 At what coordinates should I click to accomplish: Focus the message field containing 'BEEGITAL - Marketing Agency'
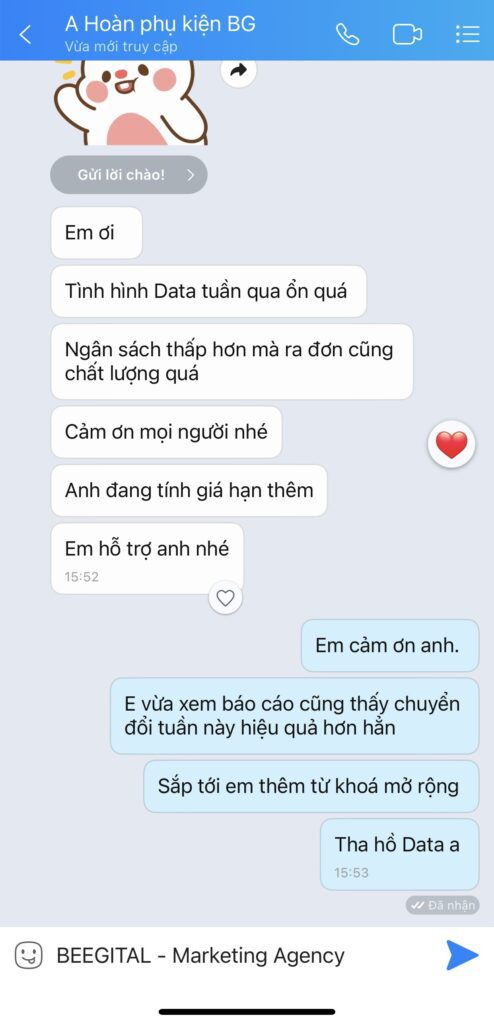pyautogui.click(x=242, y=956)
